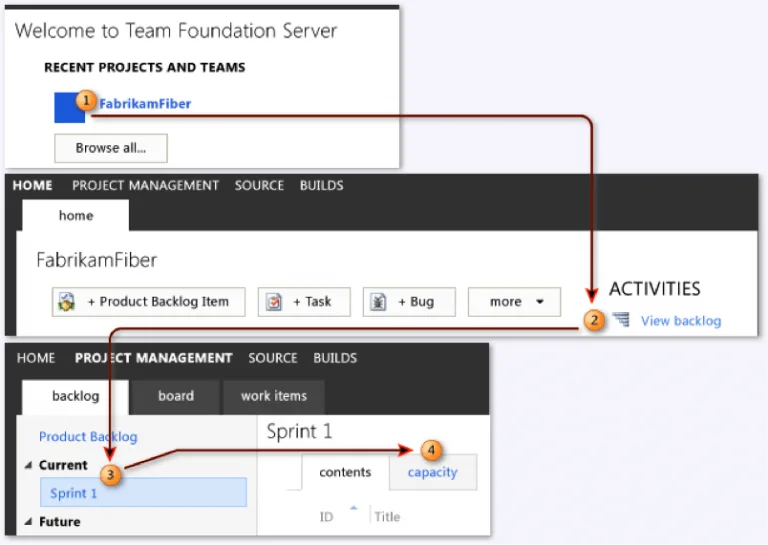Image resolution: width=768 pixels, height=545 pixels.
Task: Select the backlog tab
Action: 75,396
